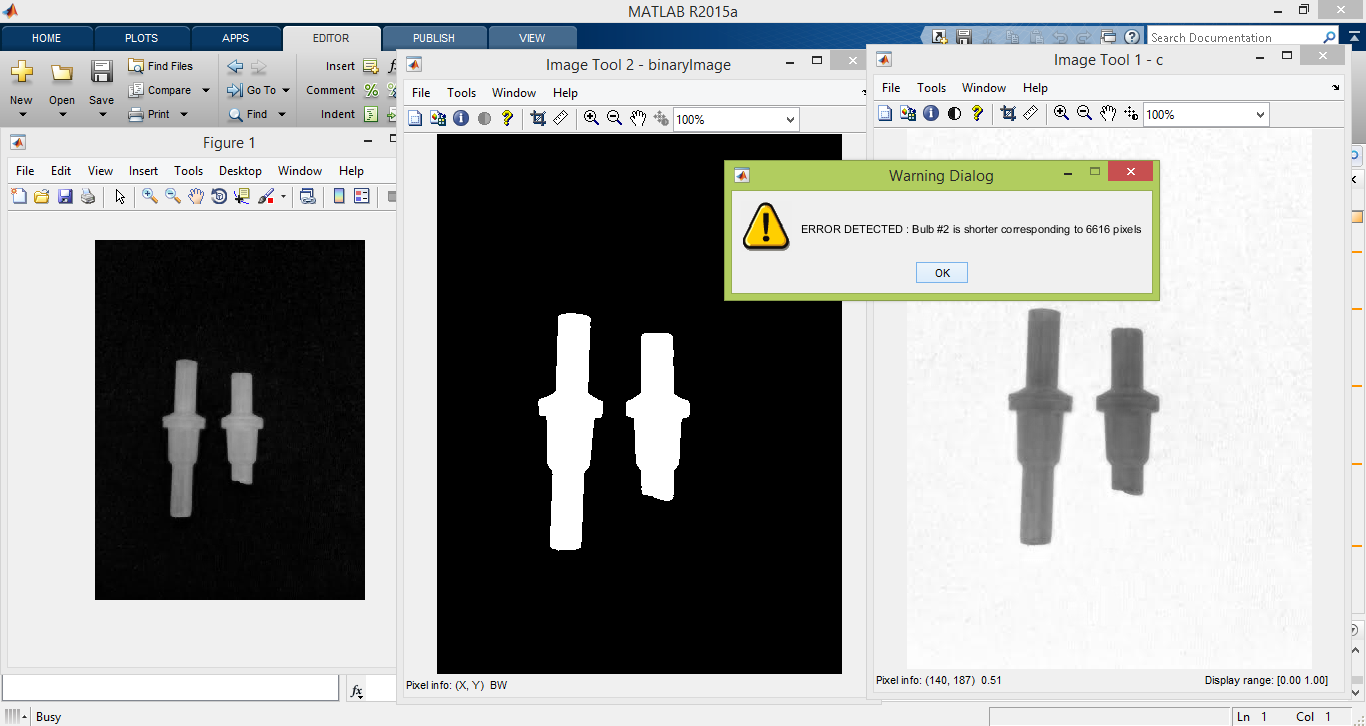Click window/level drag tool in Image Tool 1

[x=1131, y=114]
